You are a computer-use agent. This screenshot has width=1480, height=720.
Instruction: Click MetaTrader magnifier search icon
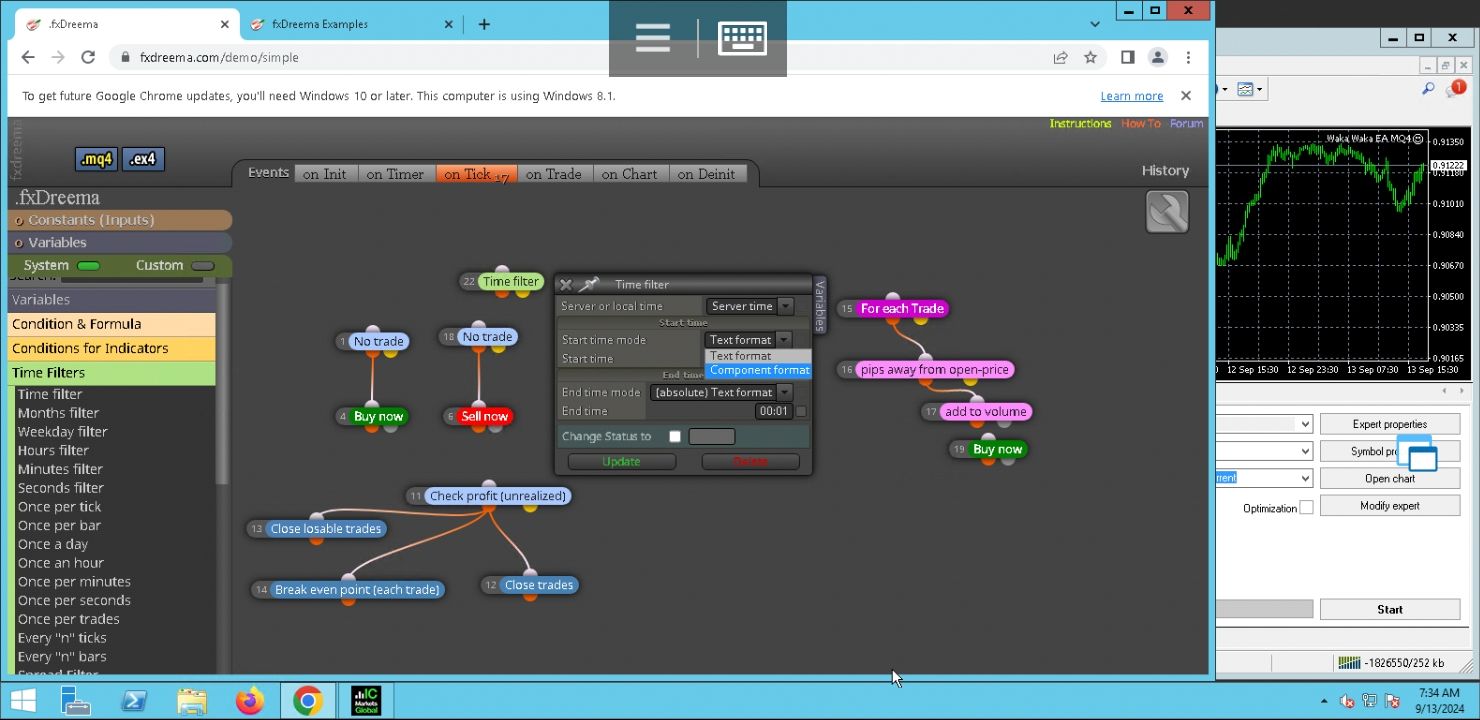click(1428, 89)
